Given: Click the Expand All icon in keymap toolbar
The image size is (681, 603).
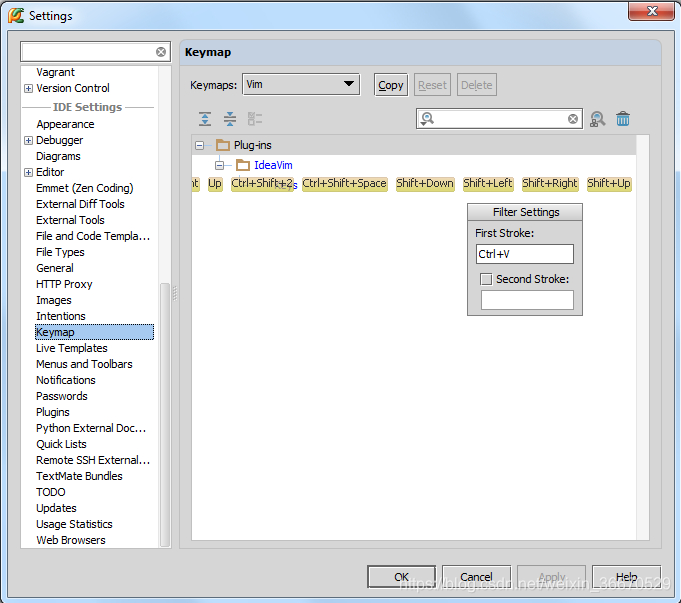Looking at the screenshot, I should [x=205, y=119].
